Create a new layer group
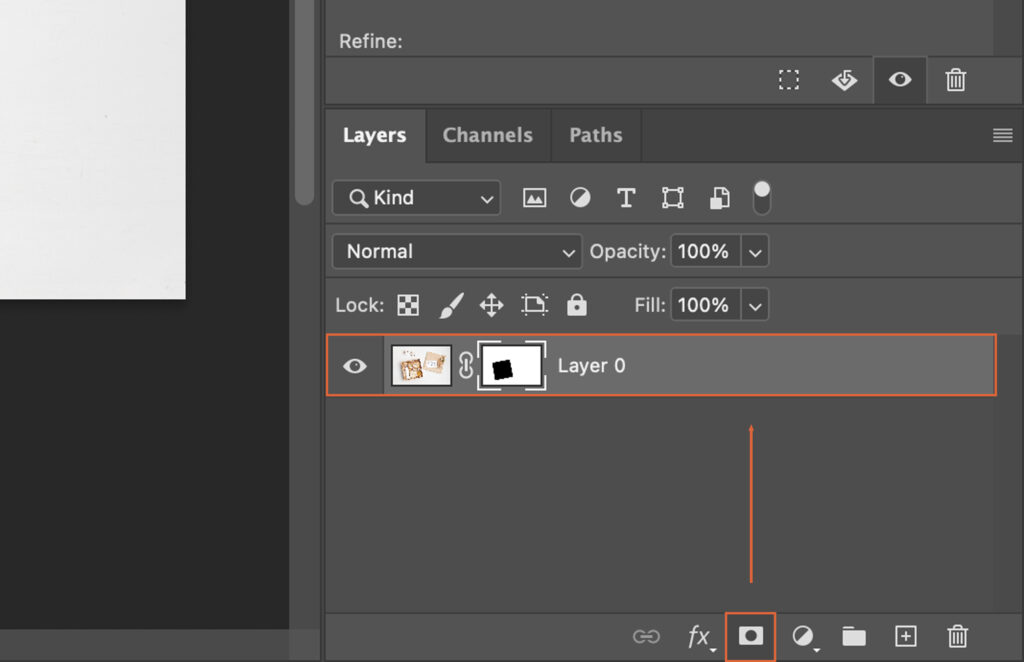Viewport: 1024px width, 662px height. point(853,636)
